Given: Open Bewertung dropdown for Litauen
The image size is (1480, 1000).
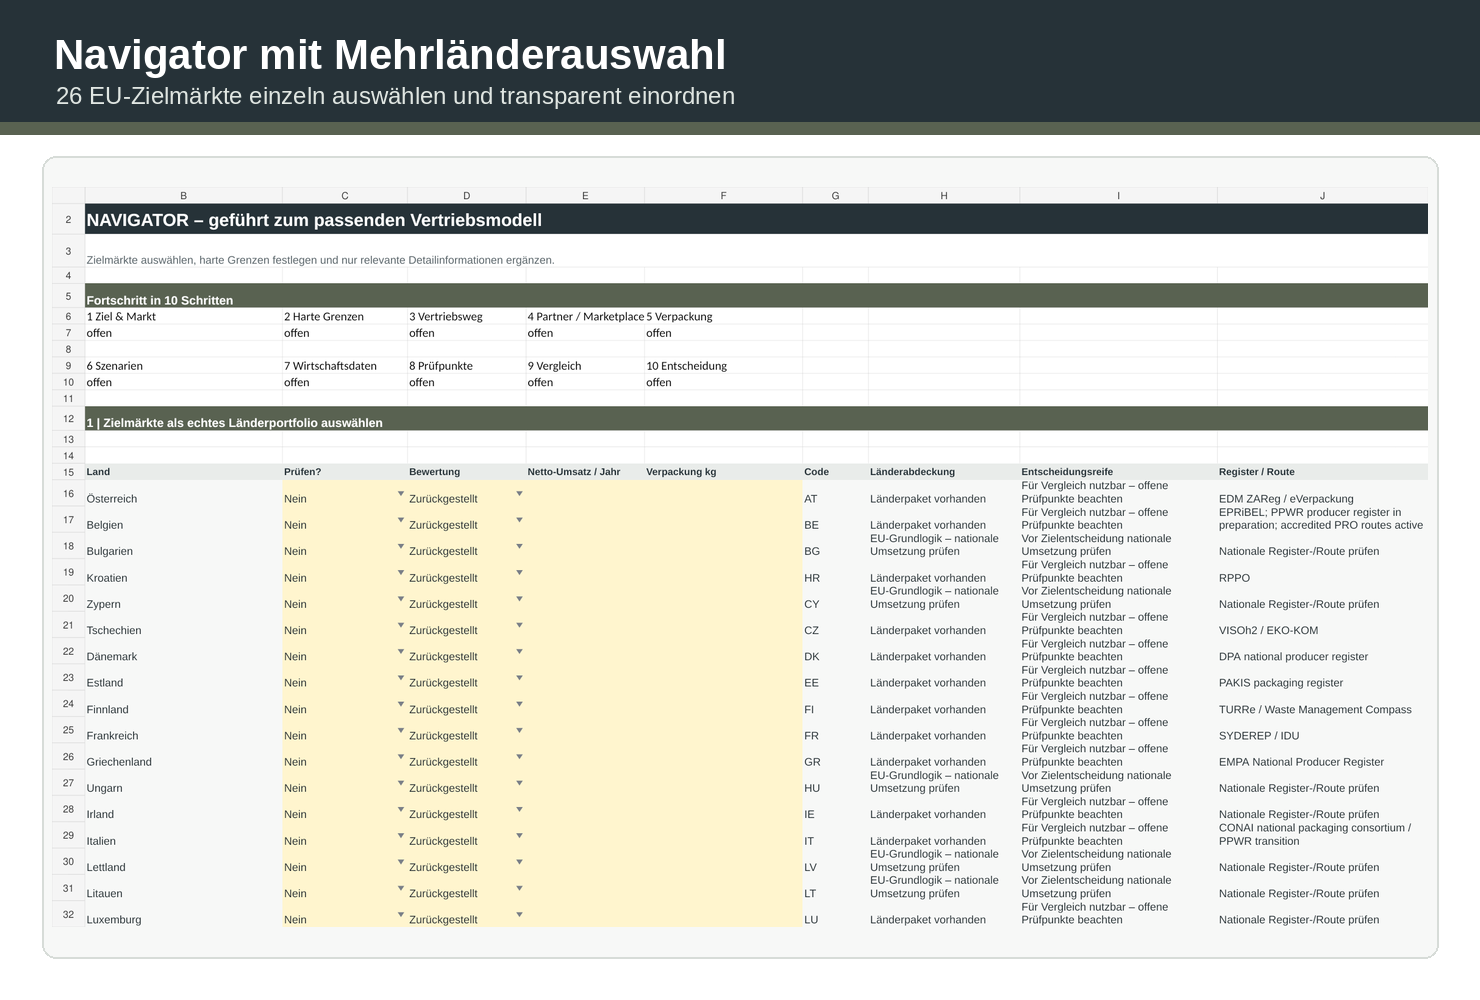Looking at the screenshot, I should 519,888.
